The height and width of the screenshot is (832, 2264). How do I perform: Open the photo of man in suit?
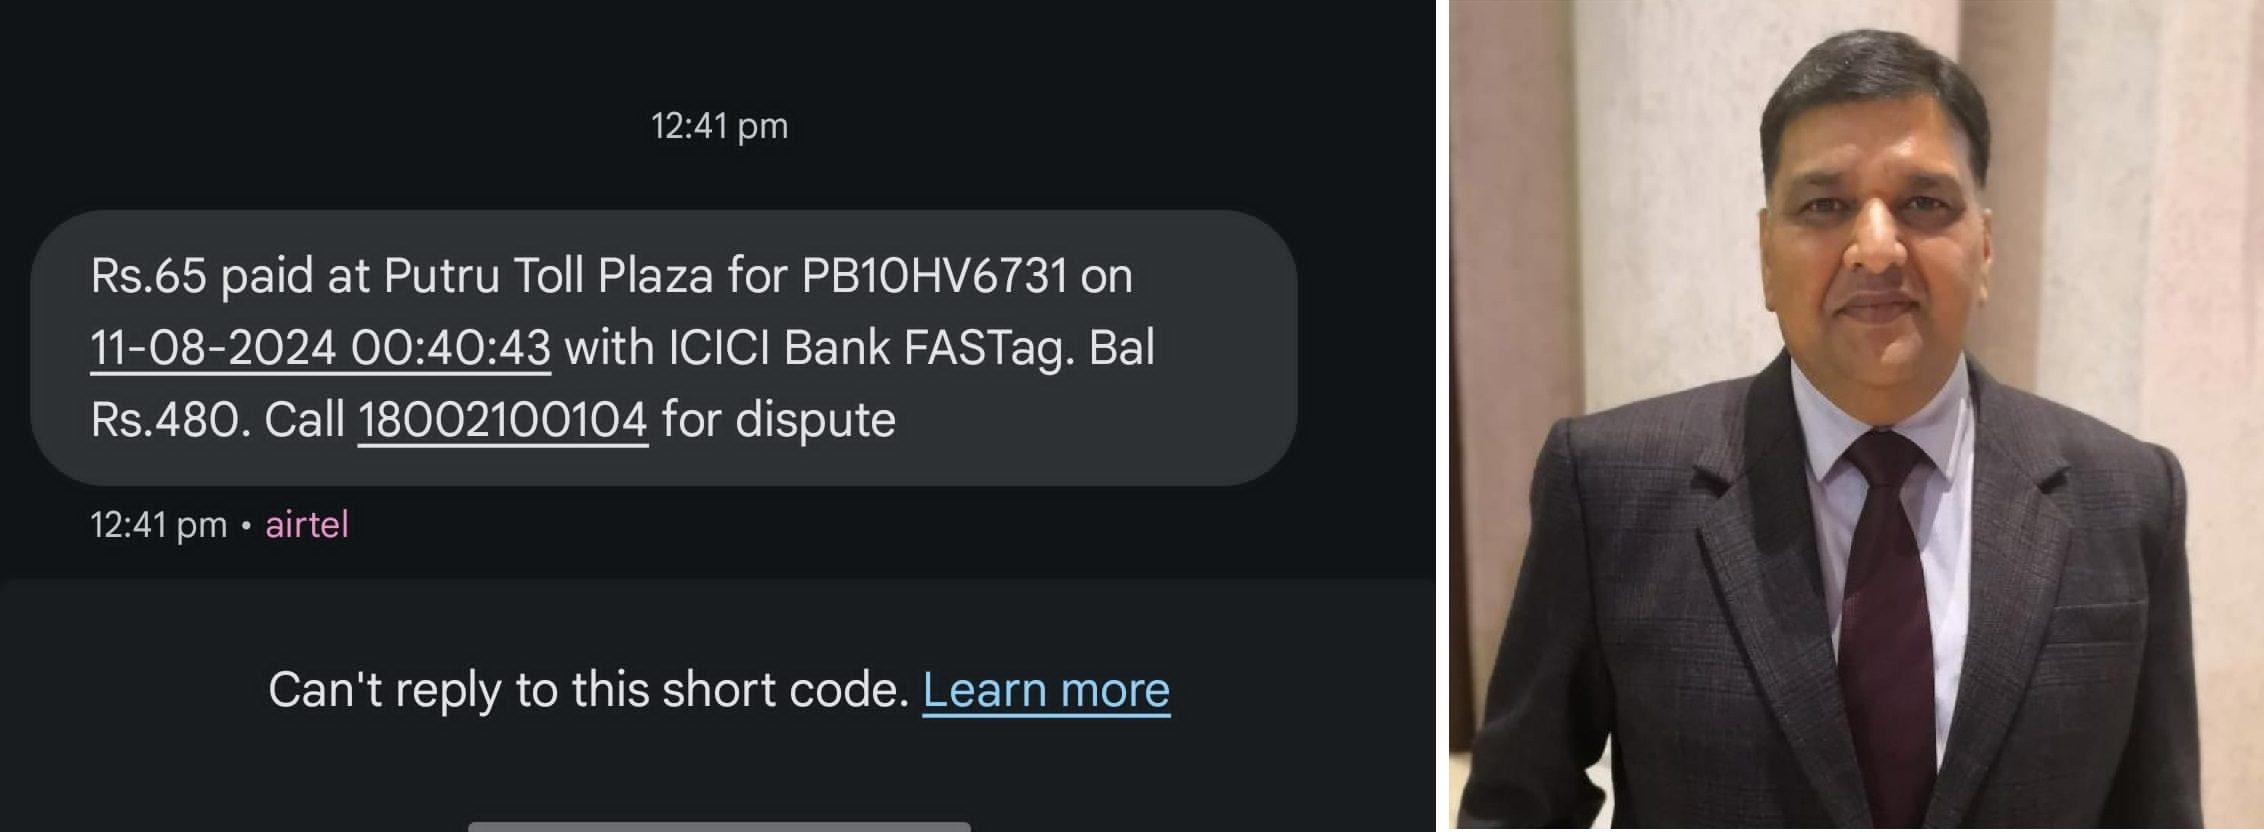tap(1857, 416)
